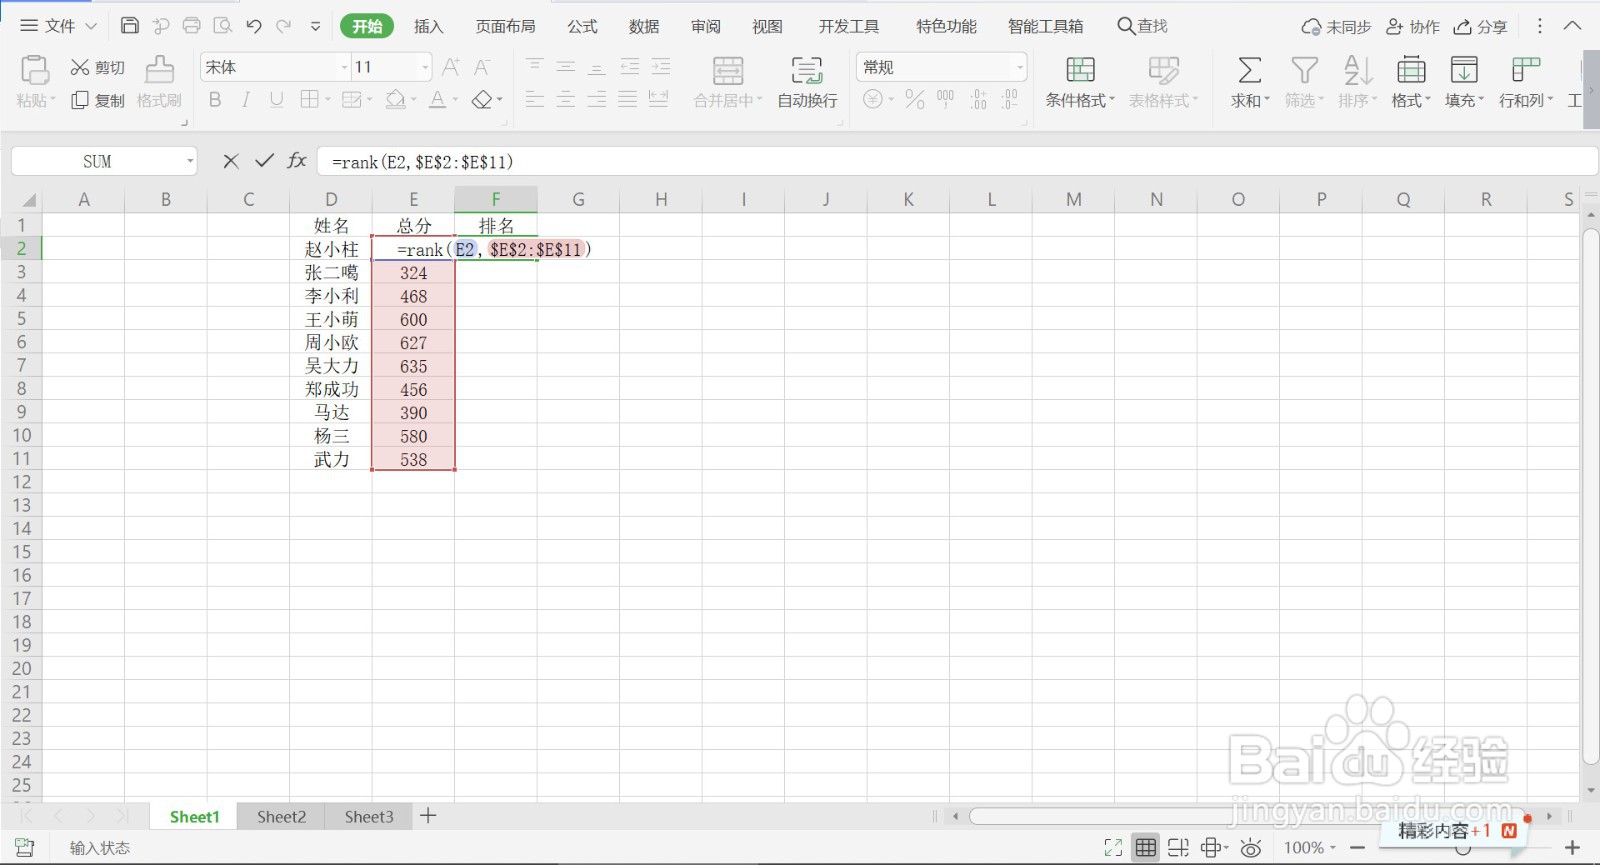Toggle Bold formatting
1600x865 pixels.
pyautogui.click(x=215, y=99)
